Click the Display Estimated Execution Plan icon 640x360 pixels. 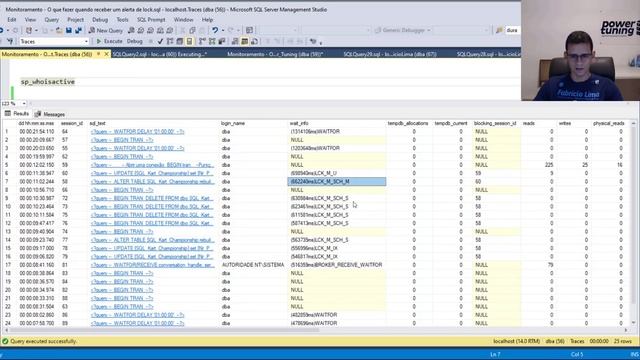[x=170, y=41]
